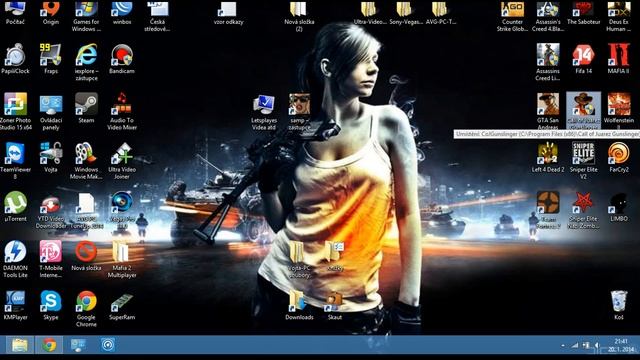Open Counter Strike Global Offensive shortcut
640x360 pixels.
(x=513, y=16)
